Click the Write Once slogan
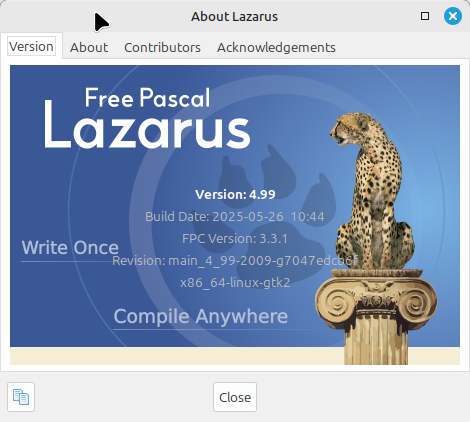470x422 pixels. pos(70,248)
